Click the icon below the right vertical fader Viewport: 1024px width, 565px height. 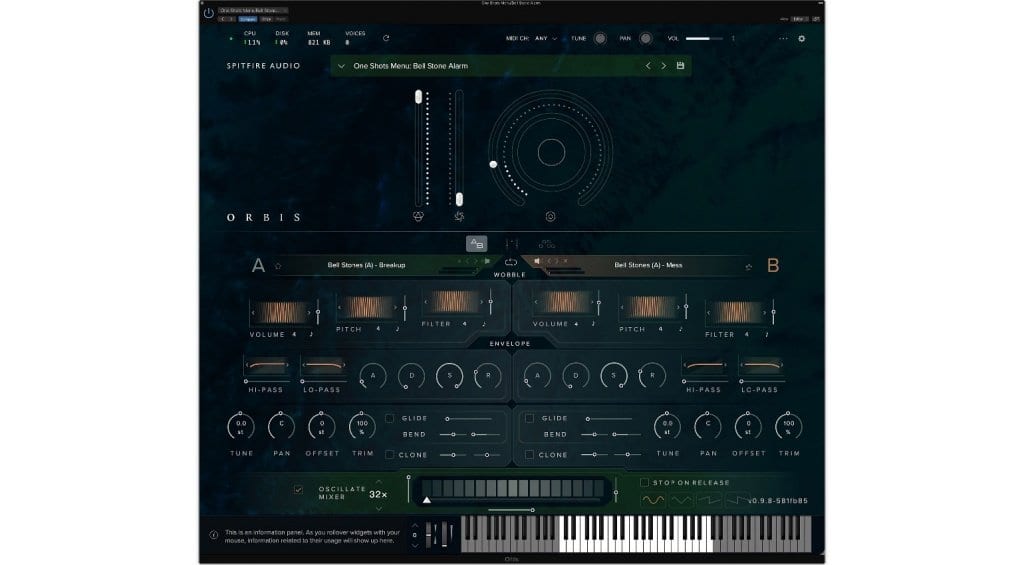pos(459,216)
